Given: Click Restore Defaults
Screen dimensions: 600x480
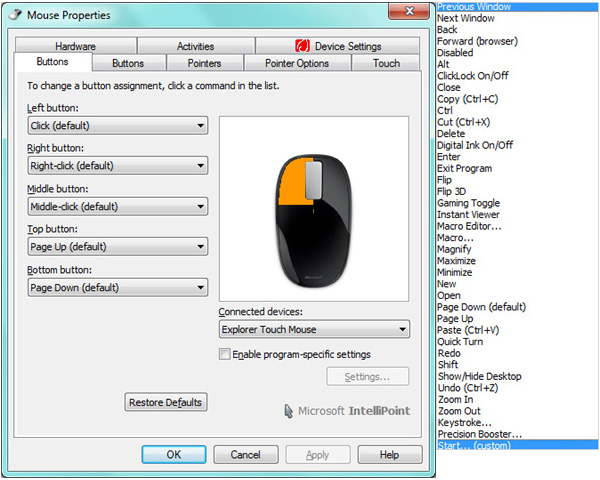Looking at the screenshot, I should coord(166,402).
